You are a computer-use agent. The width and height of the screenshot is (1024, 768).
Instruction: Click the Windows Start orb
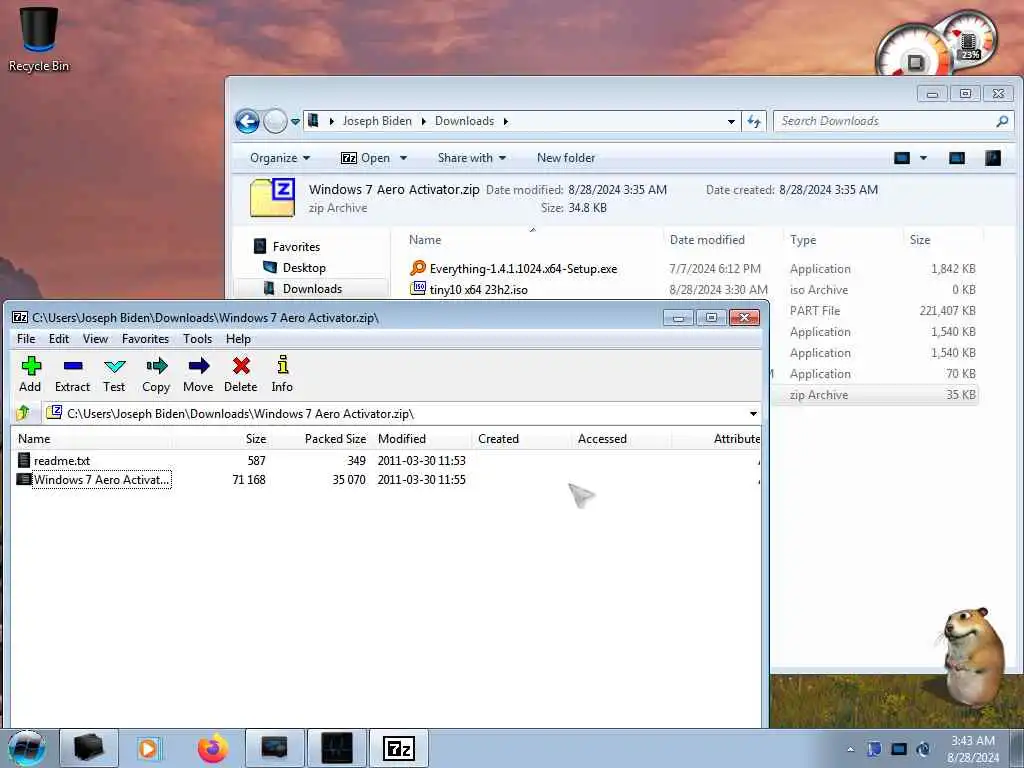(x=27, y=748)
